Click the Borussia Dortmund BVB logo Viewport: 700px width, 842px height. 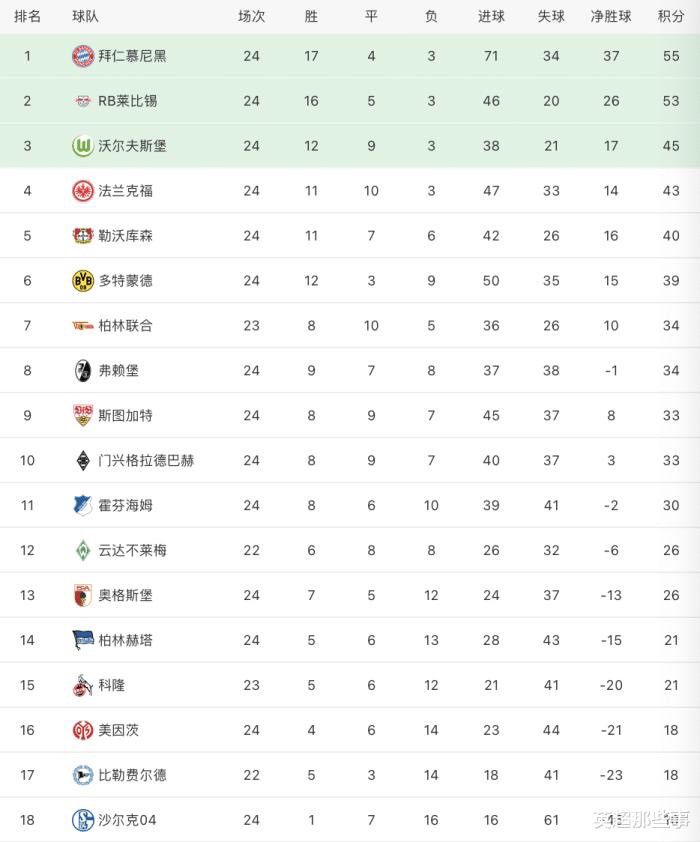[83, 281]
